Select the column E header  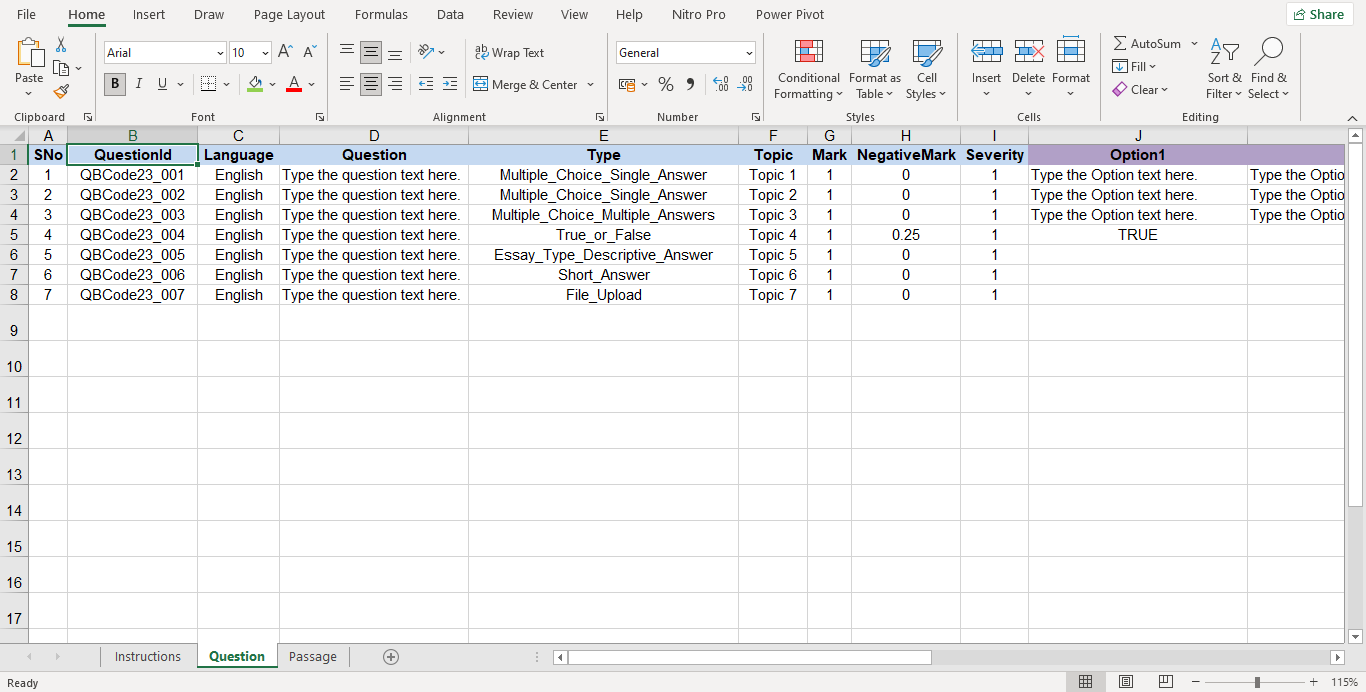(x=603, y=136)
